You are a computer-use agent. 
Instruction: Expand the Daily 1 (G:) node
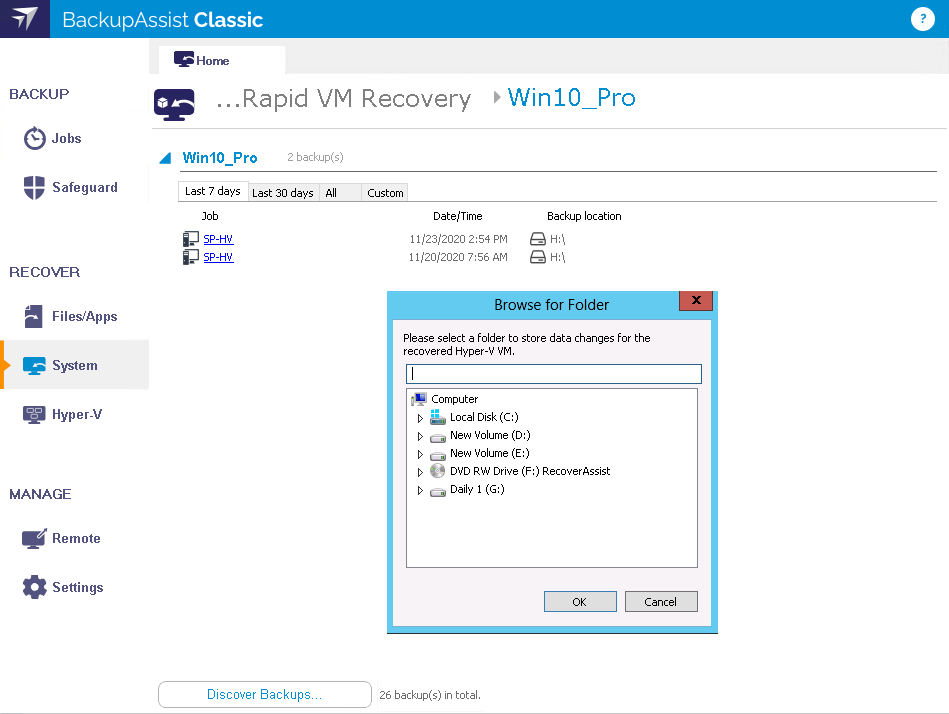(x=420, y=490)
